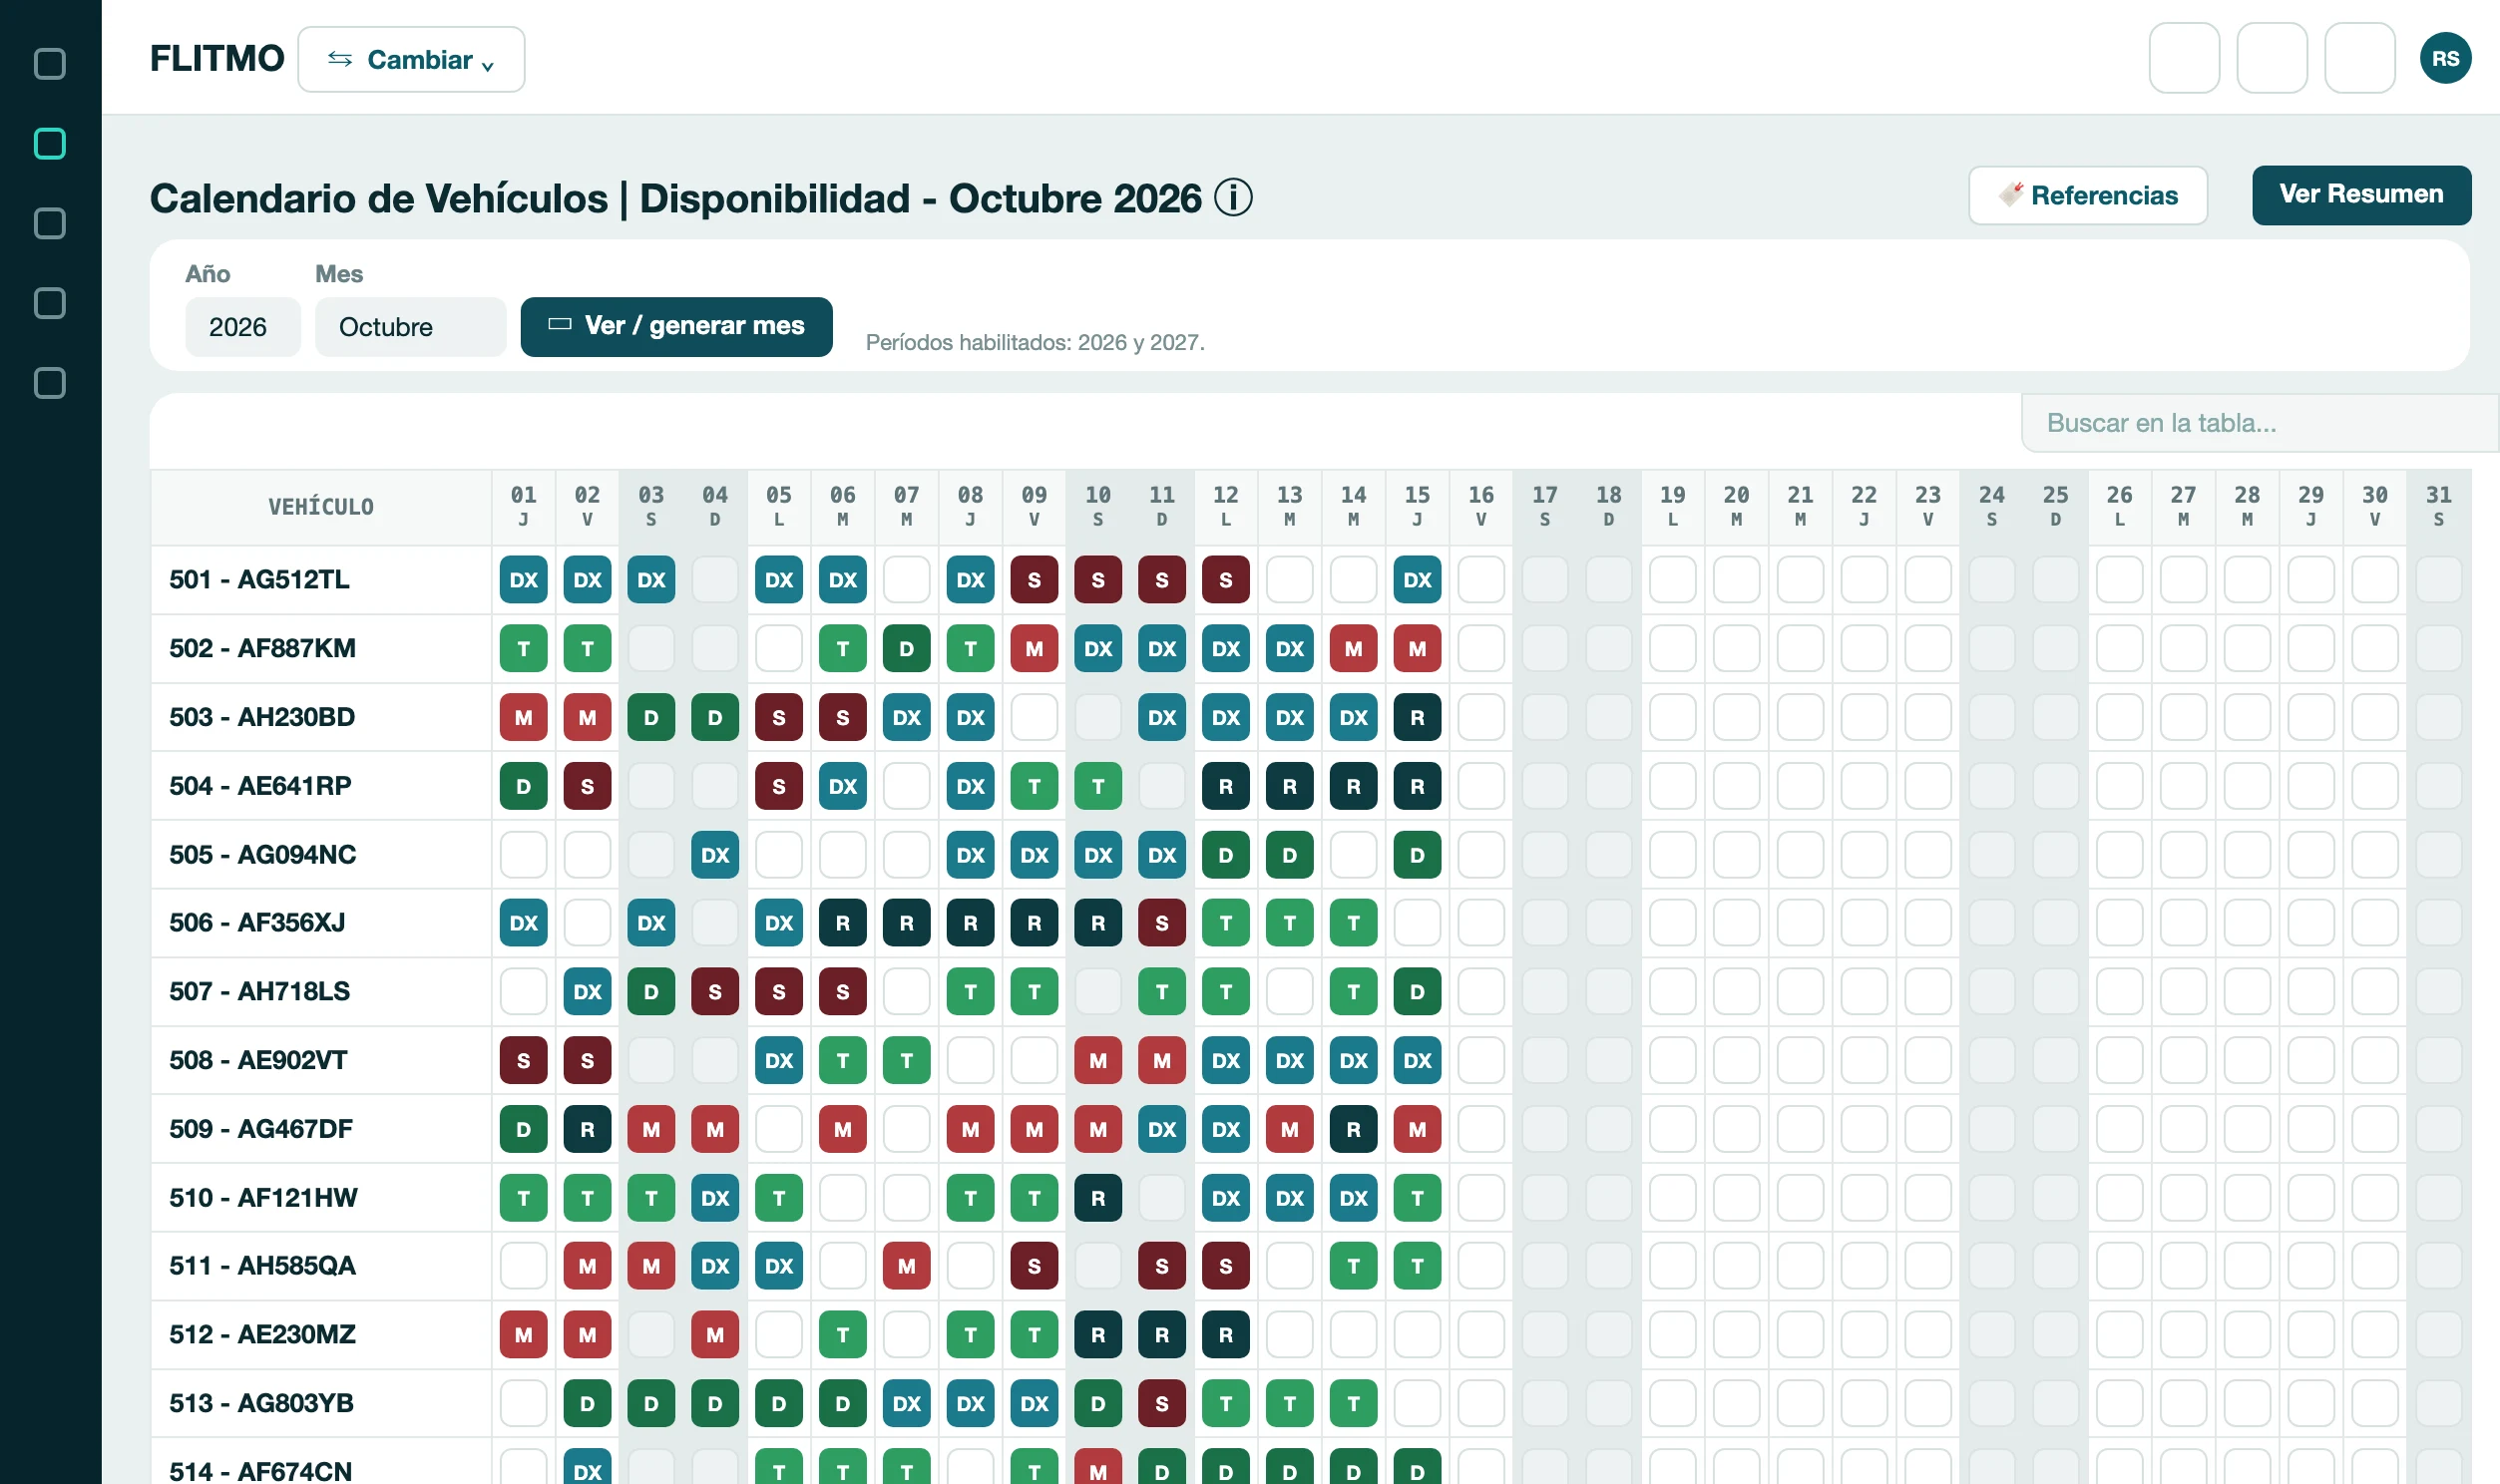Click the R cell for 503 on day 15
2500x1484 pixels.
[x=1417, y=718]
